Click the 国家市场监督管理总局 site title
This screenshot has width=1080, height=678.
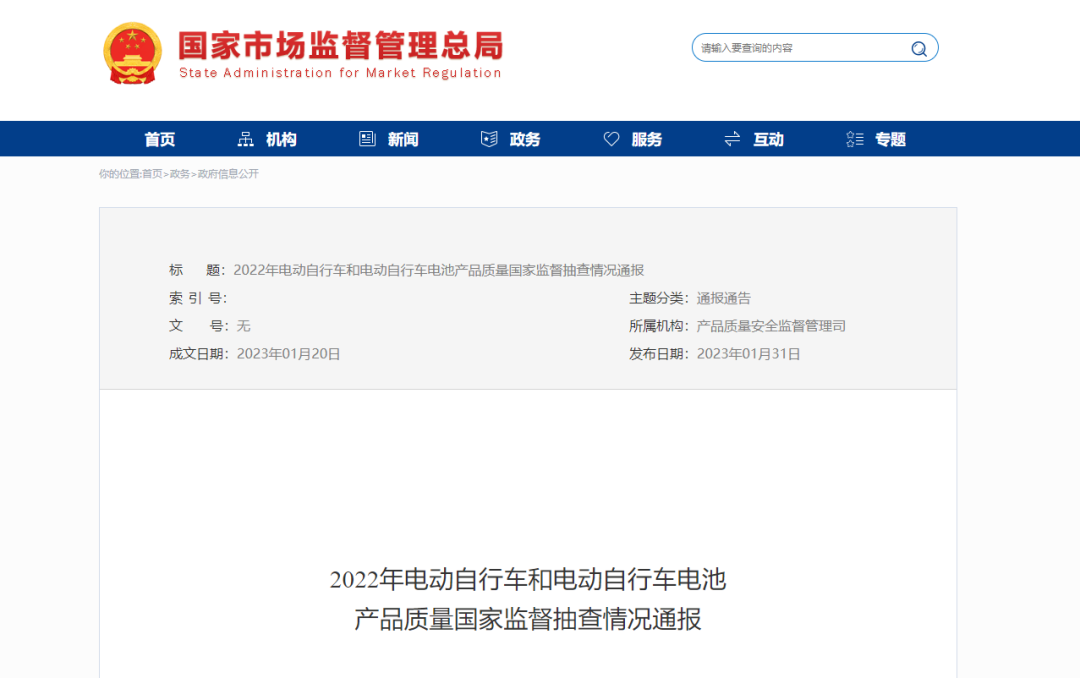point(340,45)
